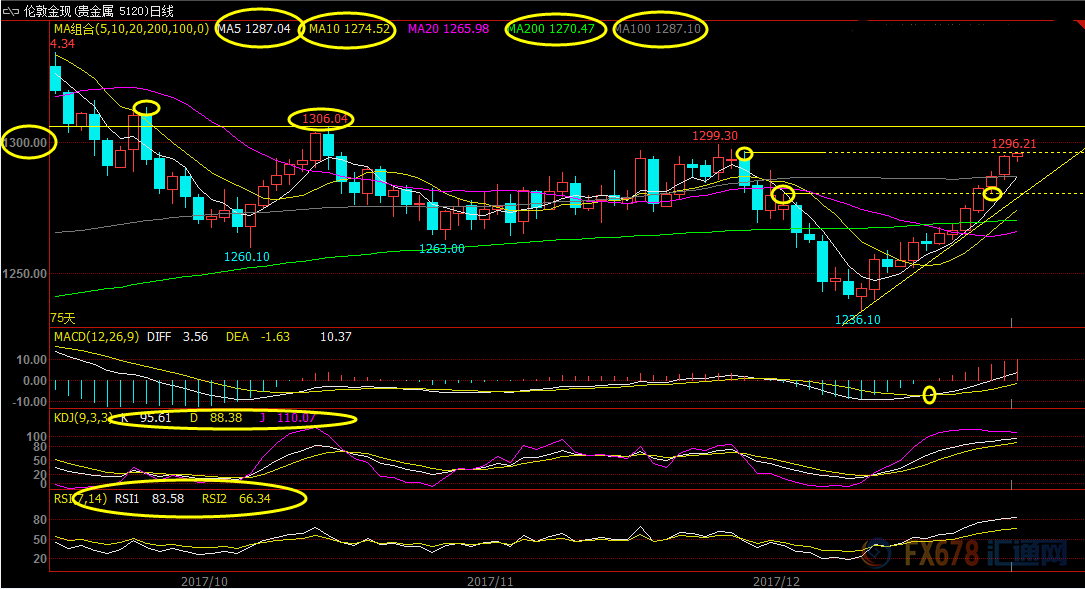
Task: Click the 1250.00 price axis label
Action: (x=25, y=274)
